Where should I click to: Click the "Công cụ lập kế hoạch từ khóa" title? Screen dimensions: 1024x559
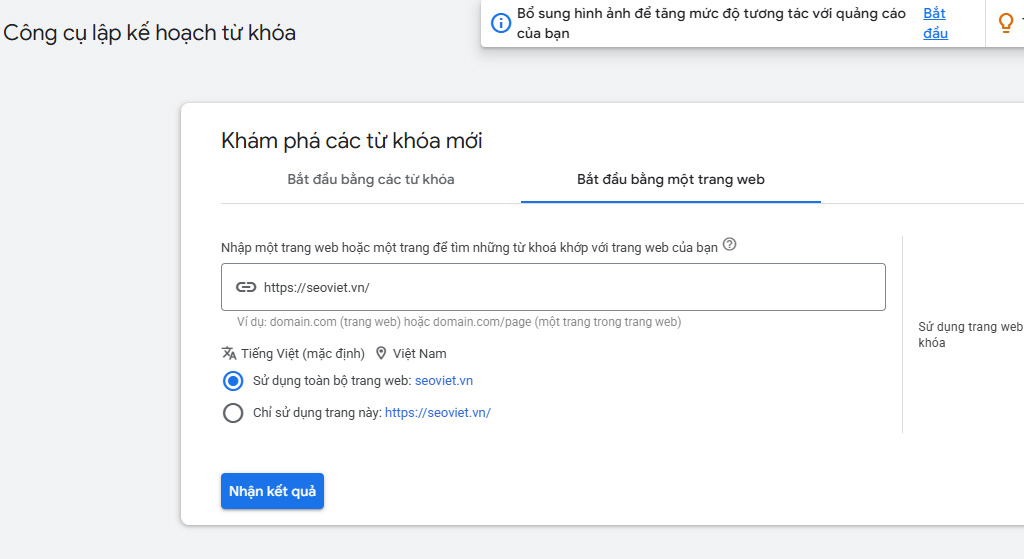coord(150,33)
